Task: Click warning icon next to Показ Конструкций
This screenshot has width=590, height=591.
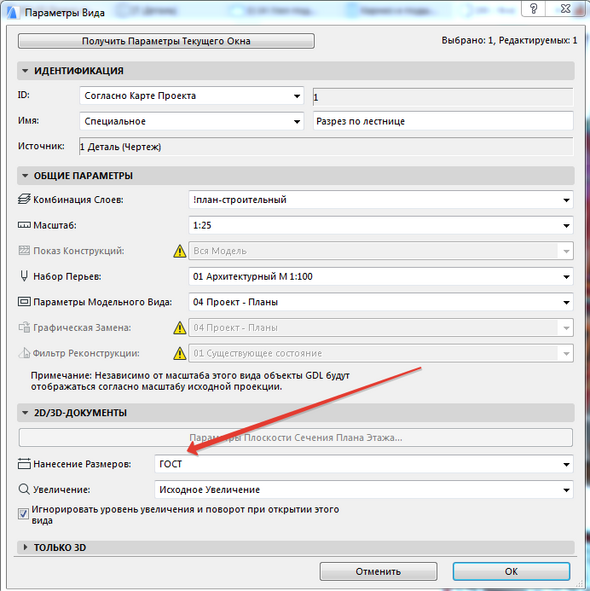Action: click(x=180, y=251)
